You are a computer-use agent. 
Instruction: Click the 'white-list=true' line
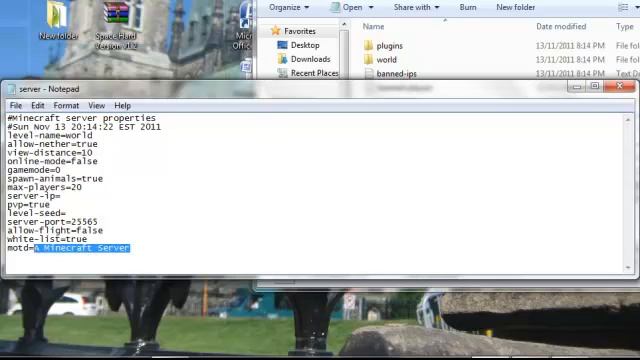47,239
